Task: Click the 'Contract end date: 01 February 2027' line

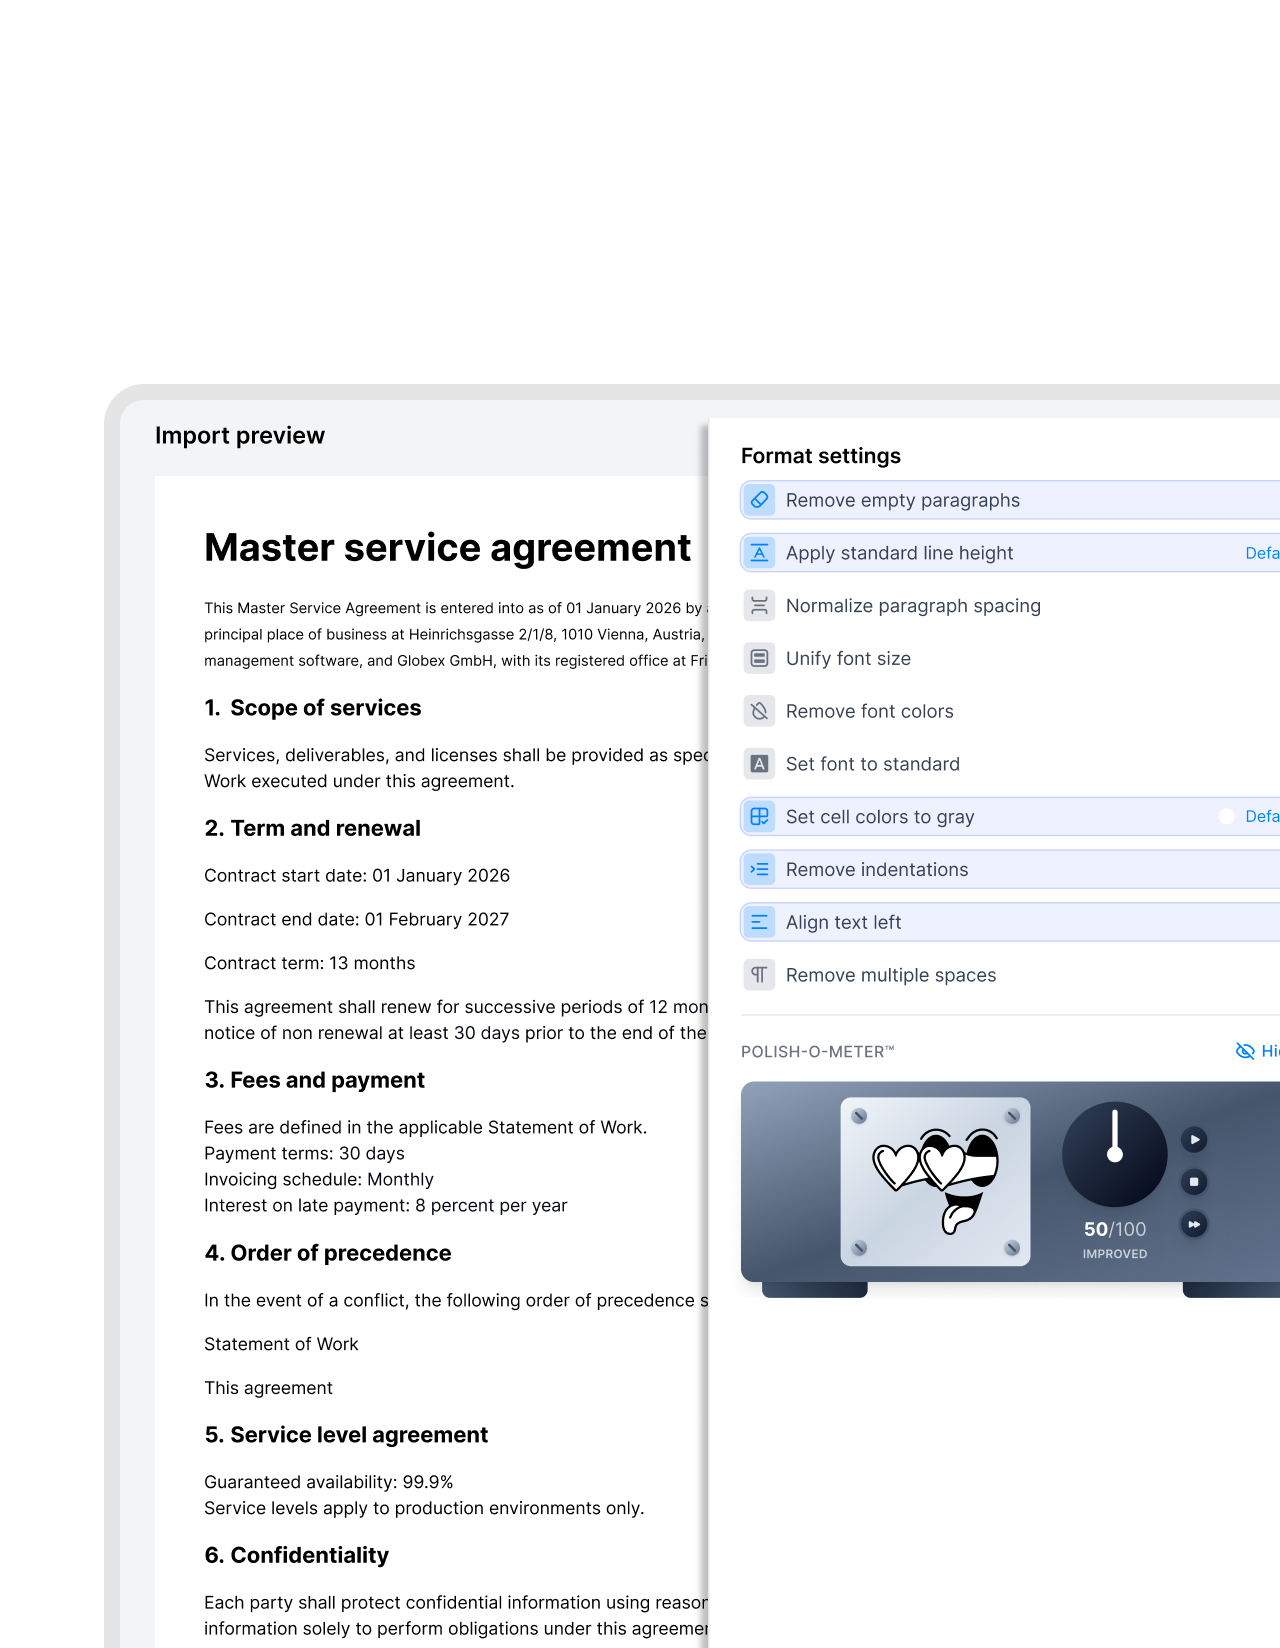Action: coord(357,920)
